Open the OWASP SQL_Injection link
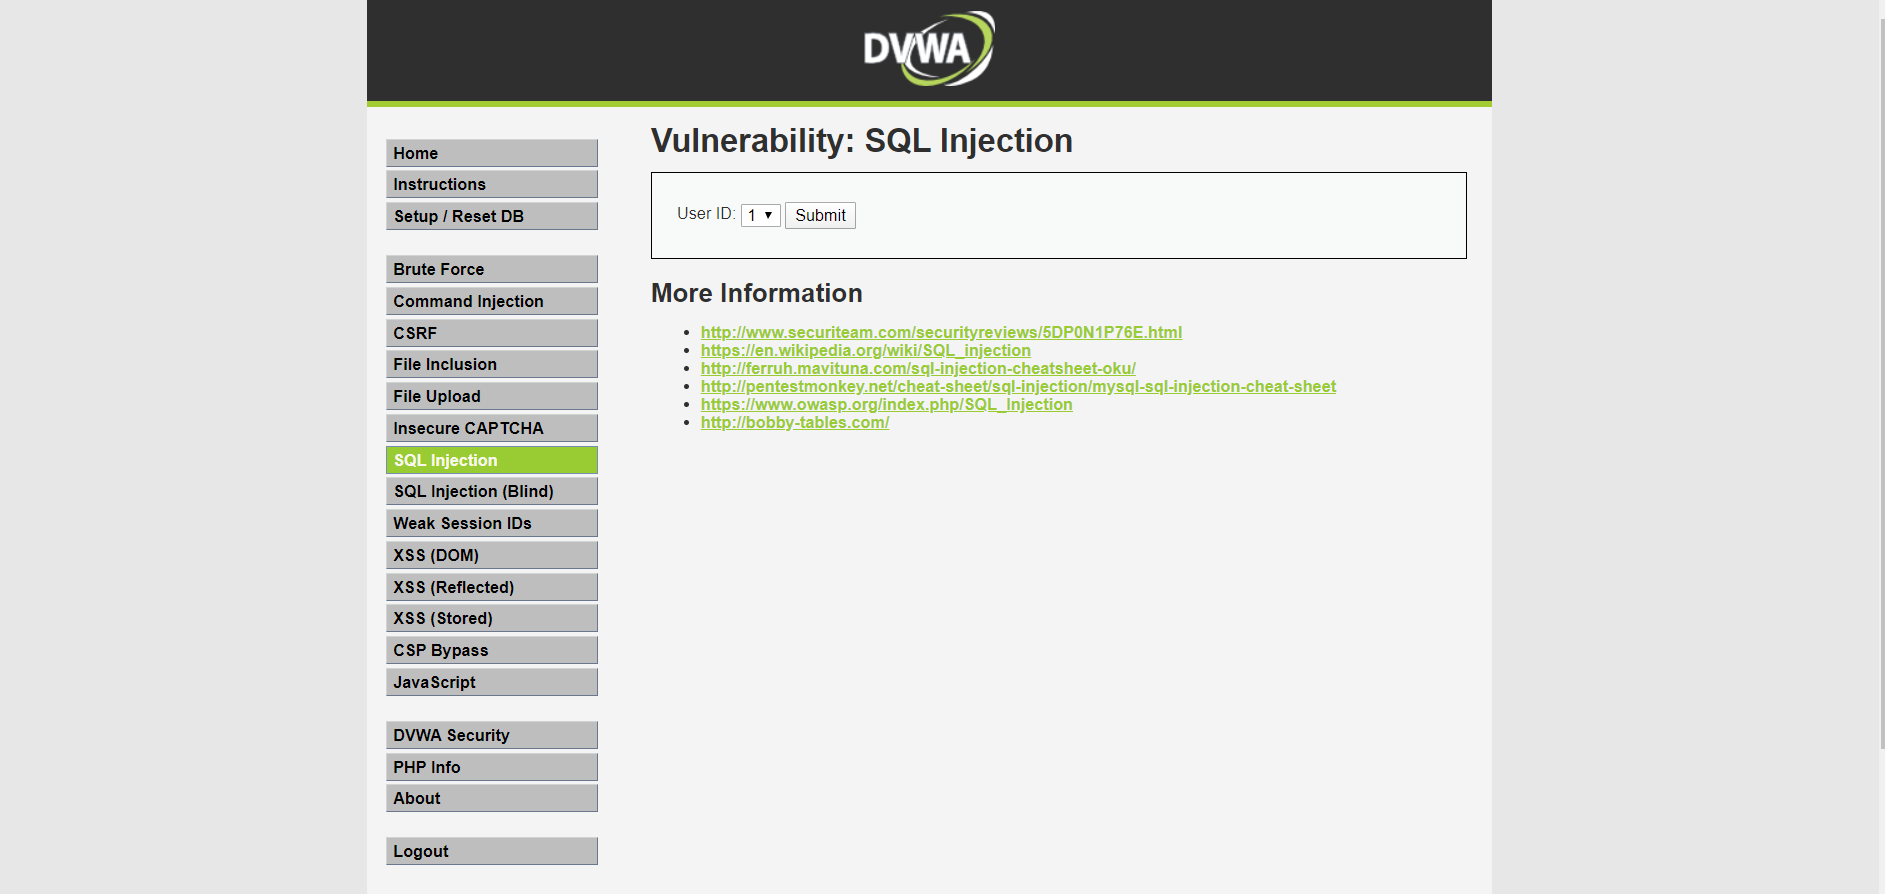The height and width of the screenshot is (894, 1885). [886, 404]
